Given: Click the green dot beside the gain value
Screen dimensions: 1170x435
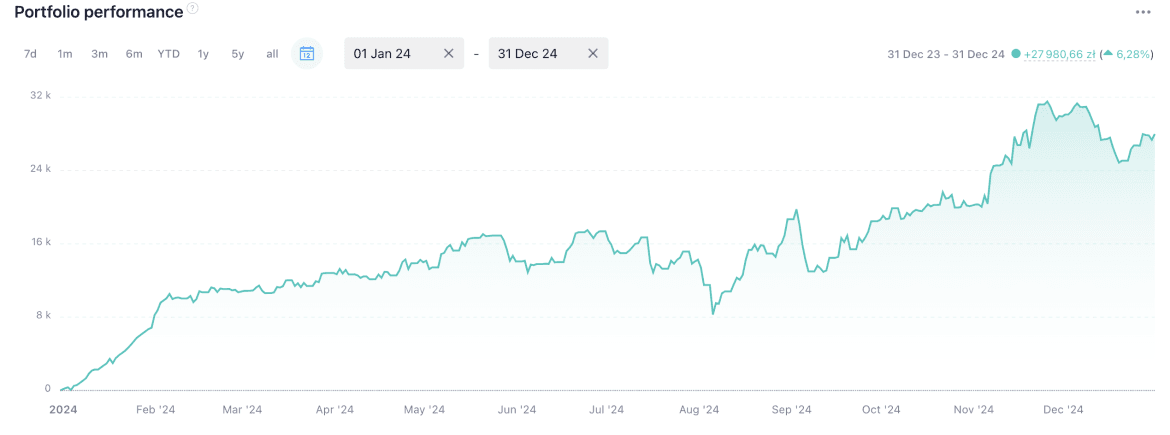Looking at the screenshot, I should click(x=1016, y=54).
